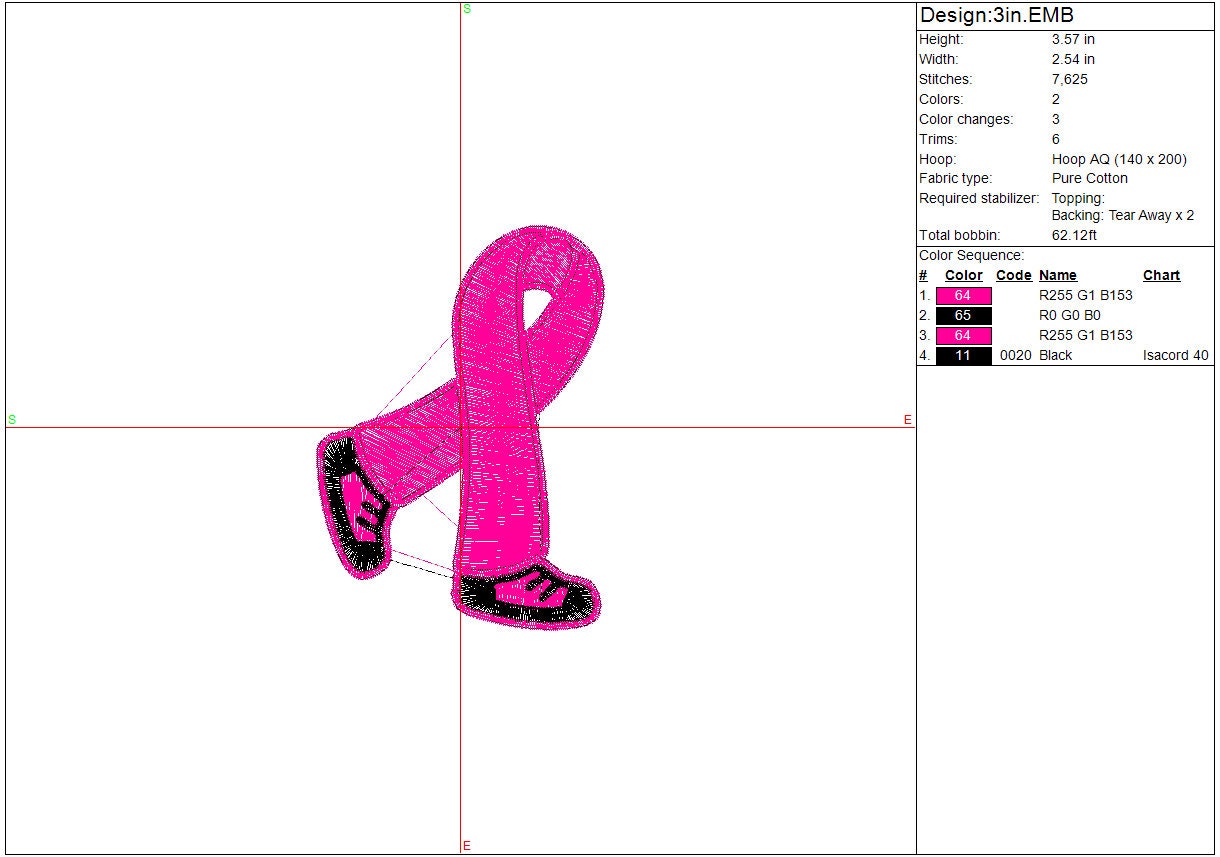Image resolution: width=1220 pixels, height=857 pixels.
Task: Click the R0 G0 B0 color name
Action: 1070,316
